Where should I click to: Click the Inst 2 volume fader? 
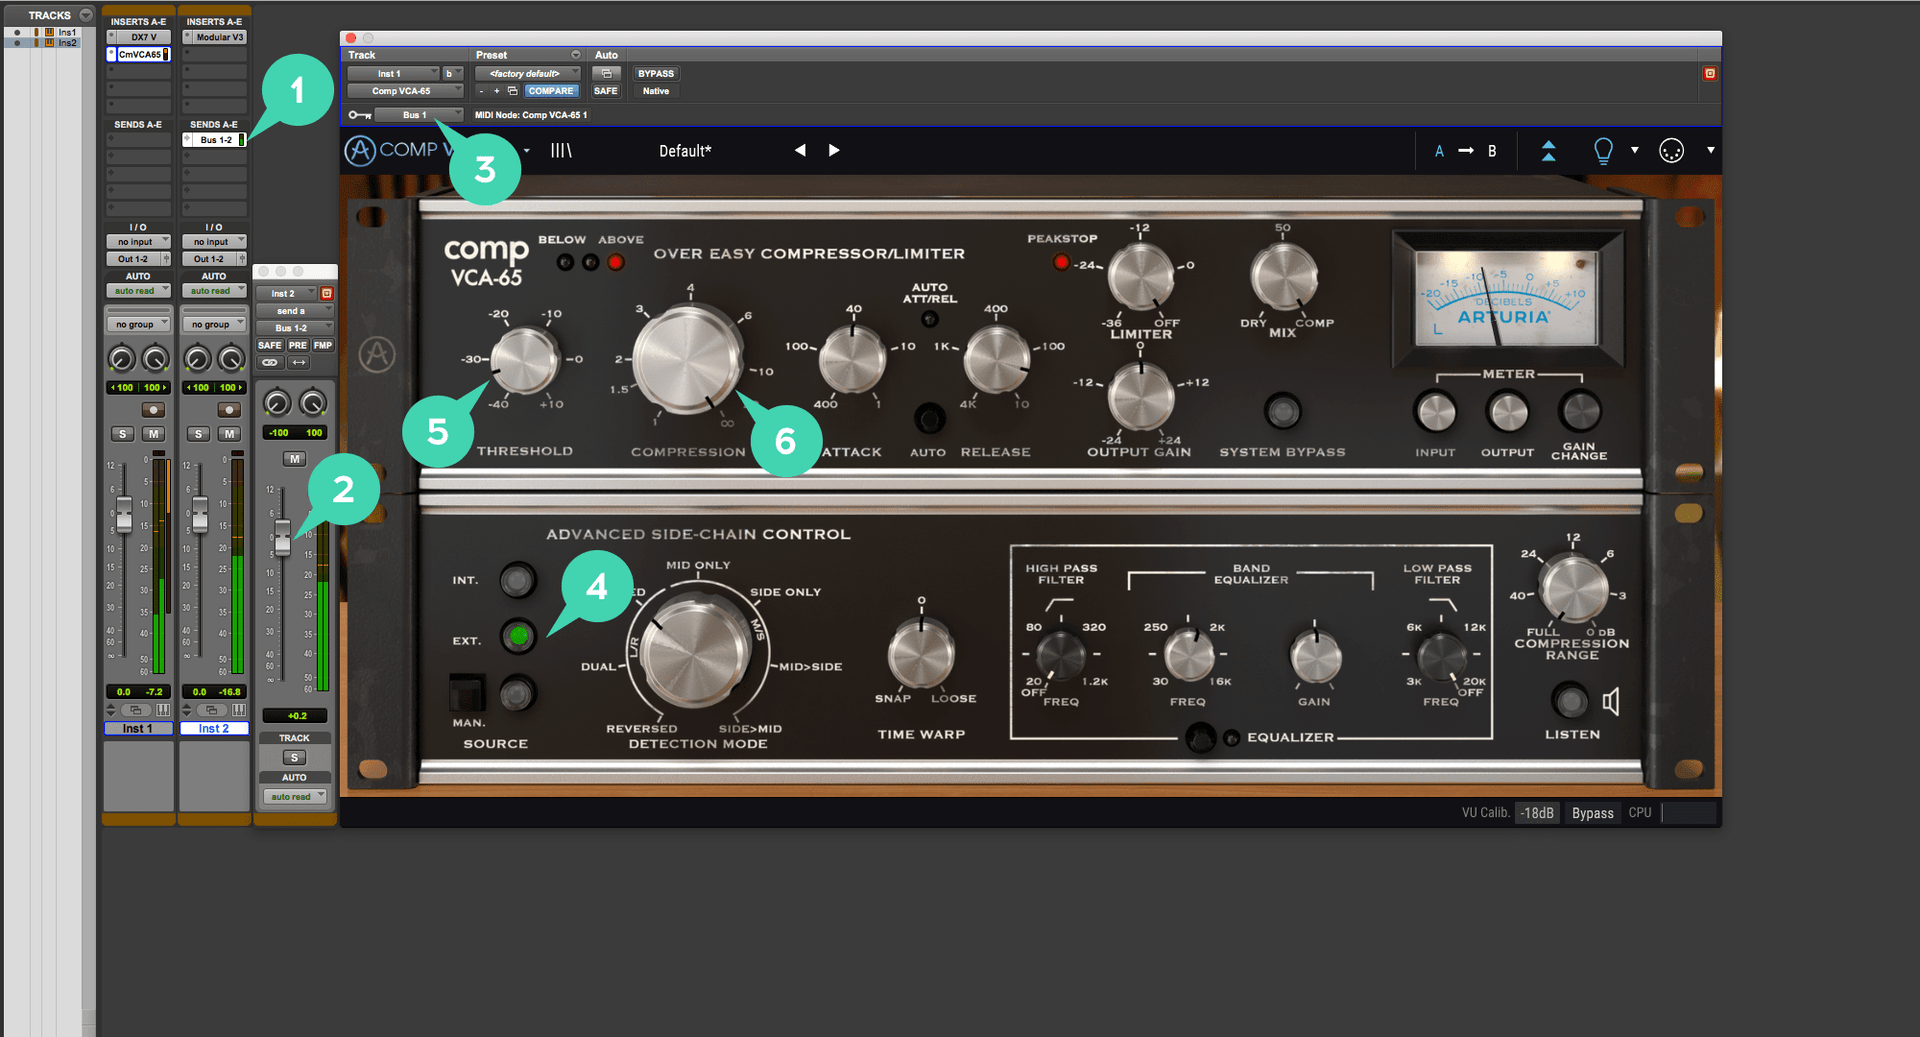[200, 514]
